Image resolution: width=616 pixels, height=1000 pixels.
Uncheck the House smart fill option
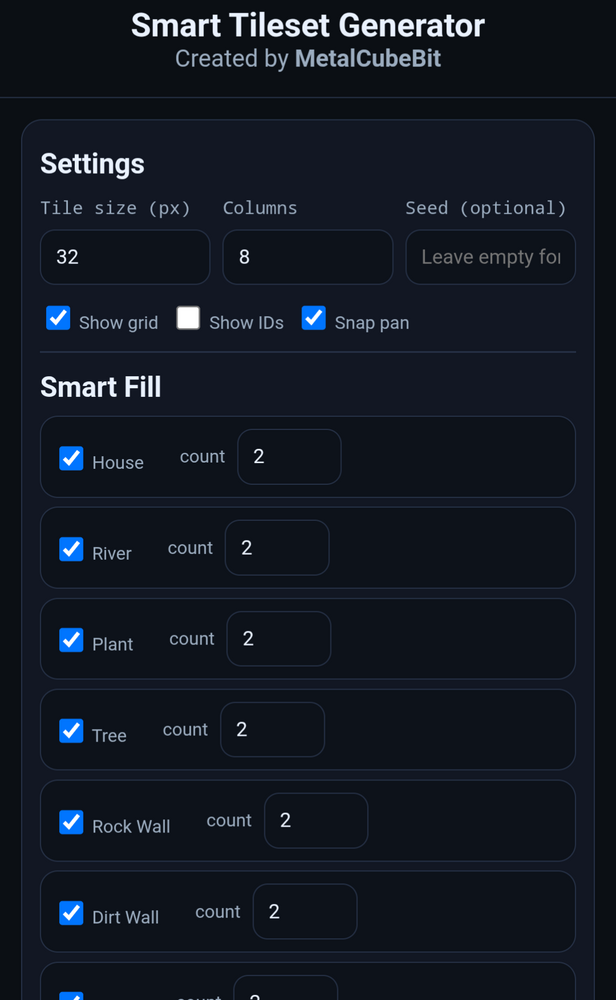click(70, 458)
